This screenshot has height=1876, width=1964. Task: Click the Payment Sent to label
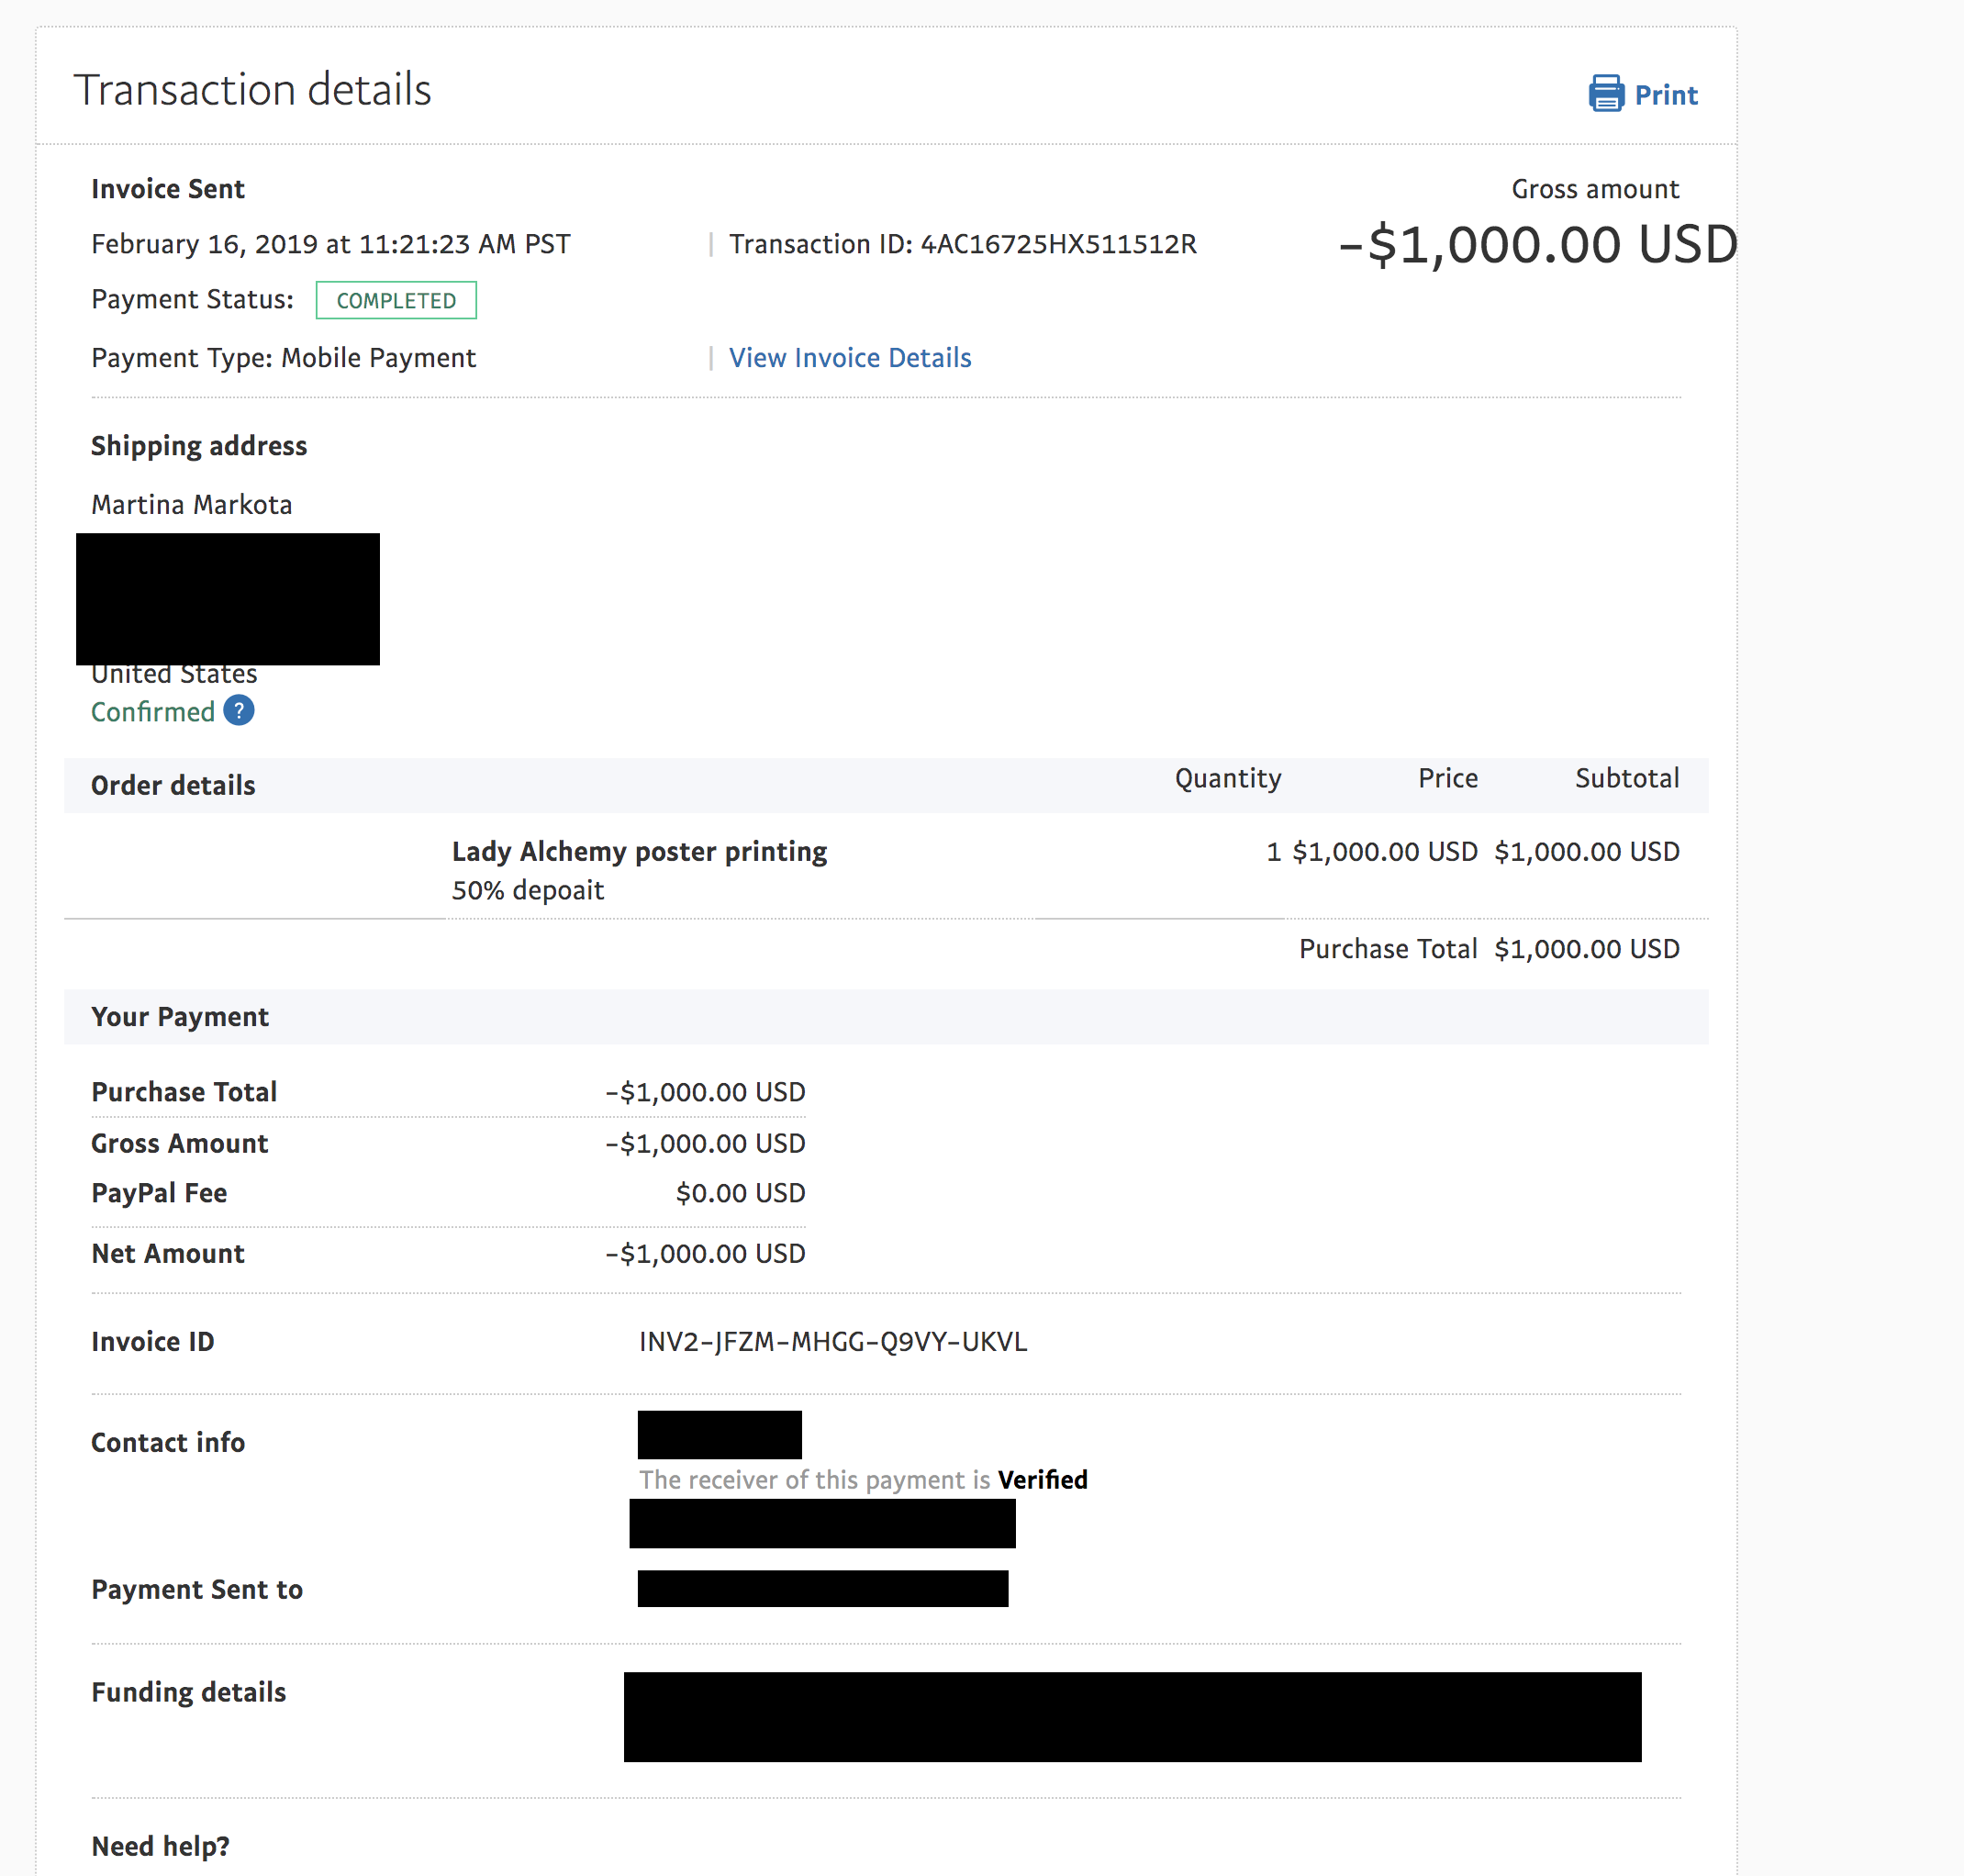[197, 1590]
